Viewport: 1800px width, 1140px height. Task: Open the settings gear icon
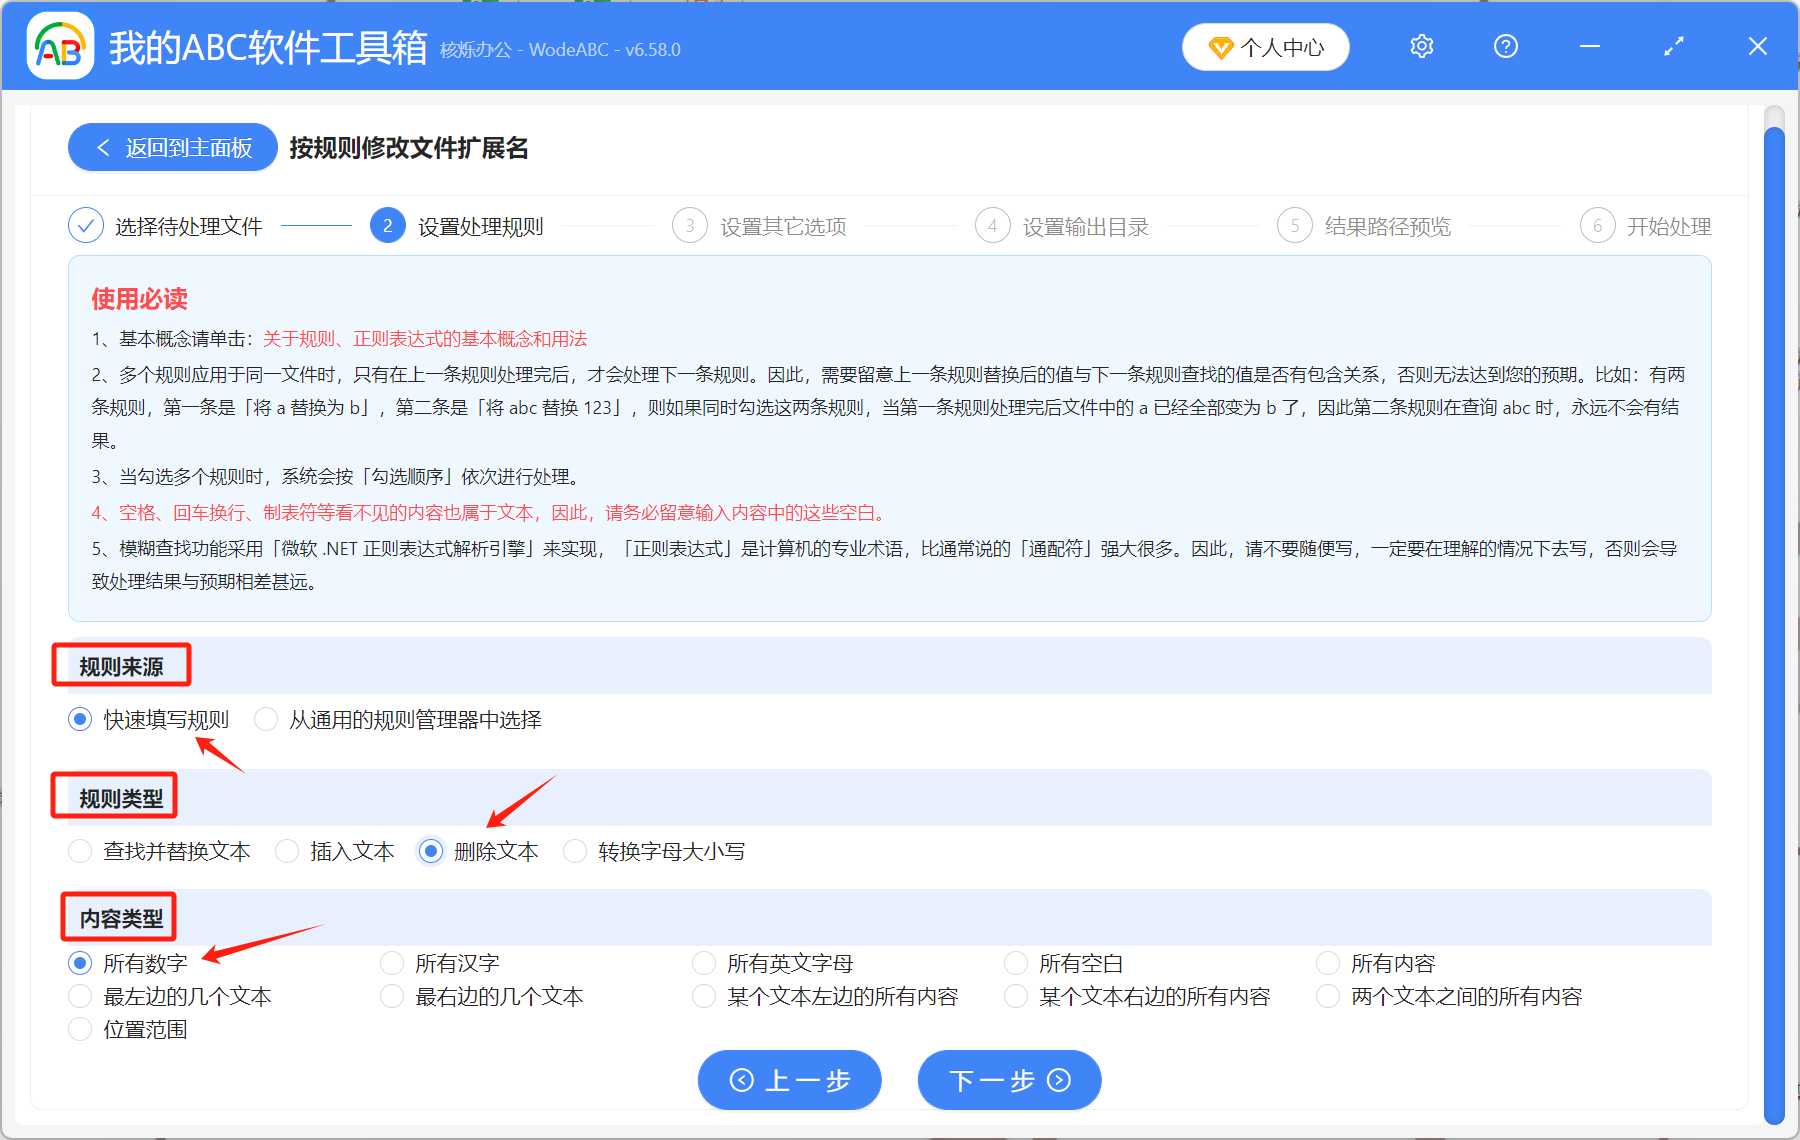point(1421,46)
